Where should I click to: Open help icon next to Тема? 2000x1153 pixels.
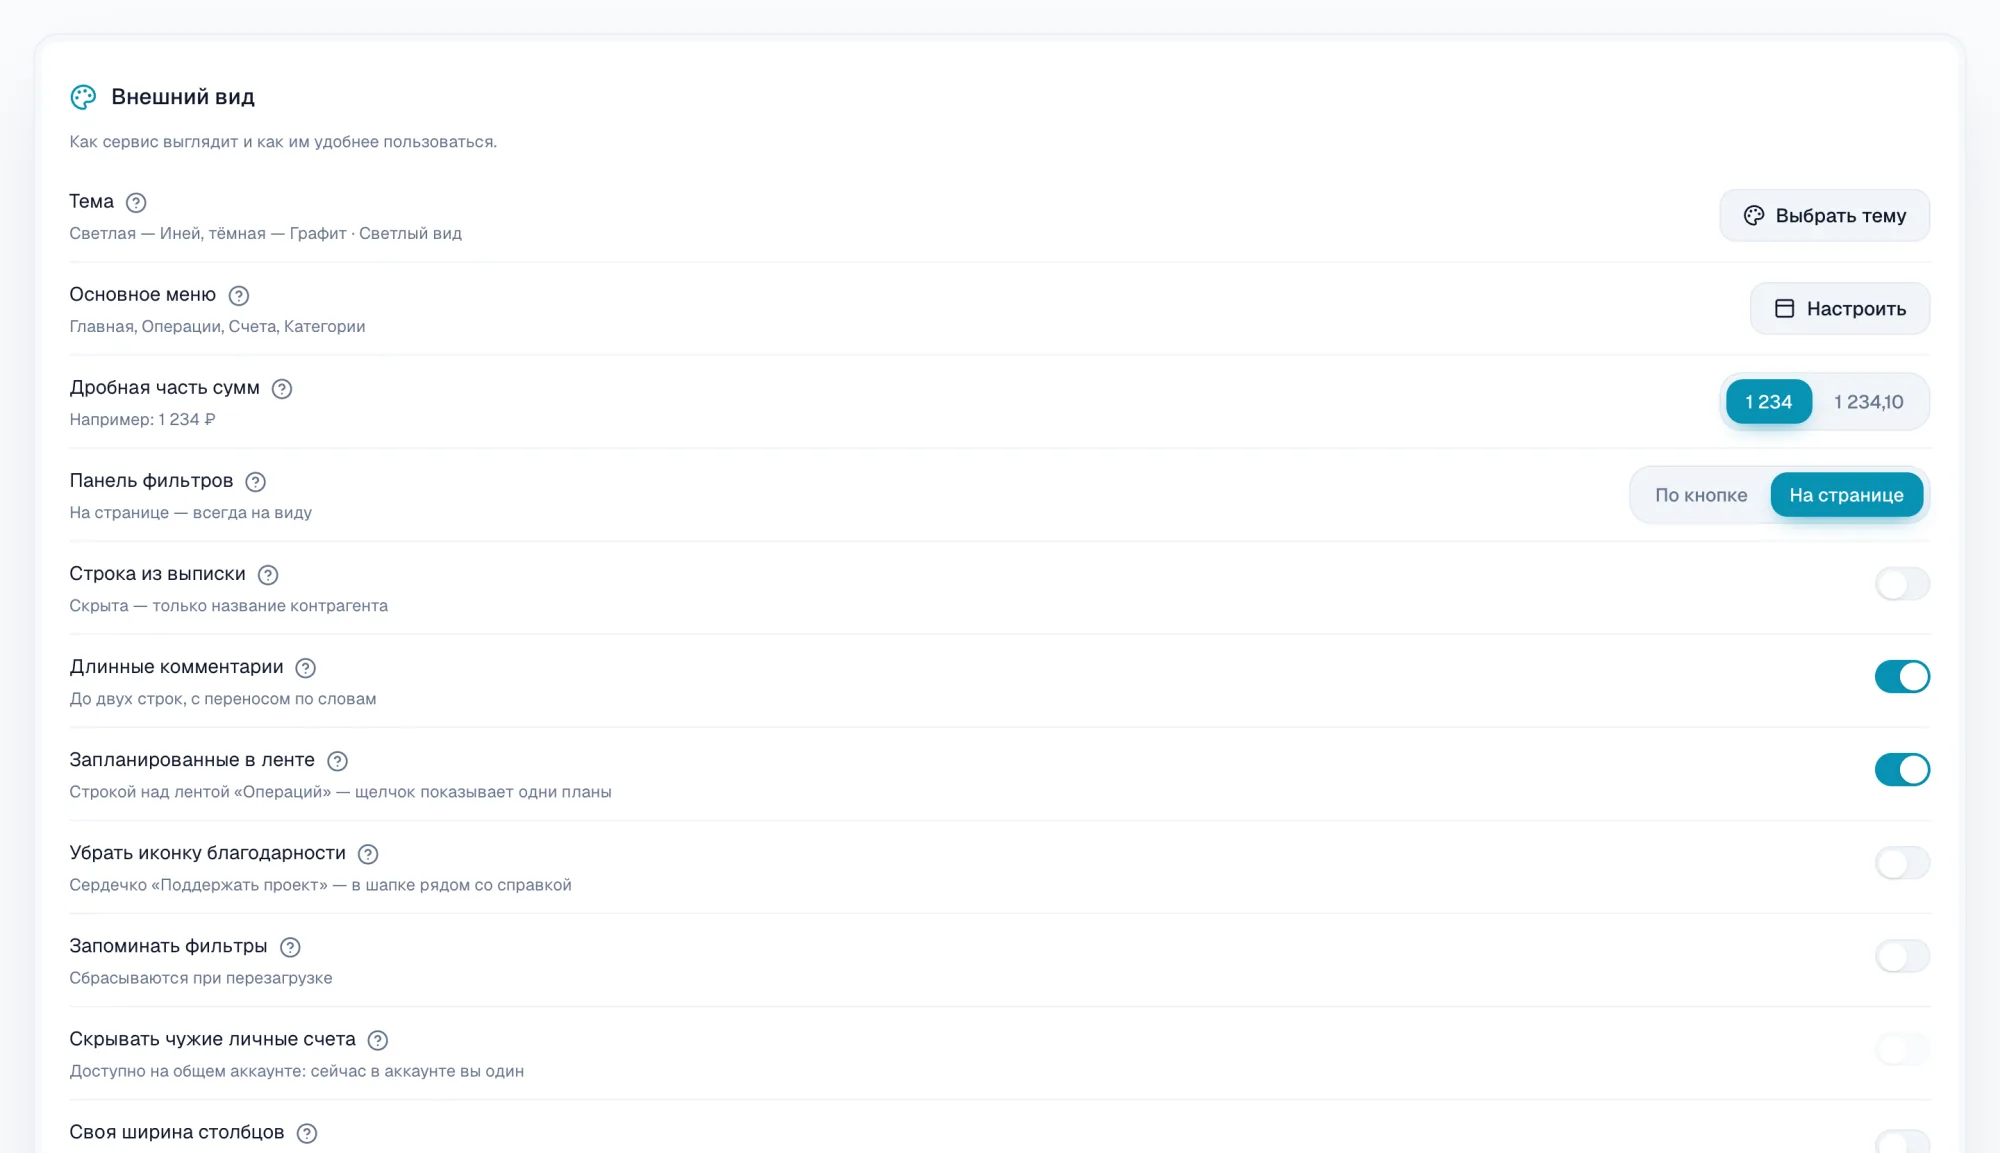136,202
